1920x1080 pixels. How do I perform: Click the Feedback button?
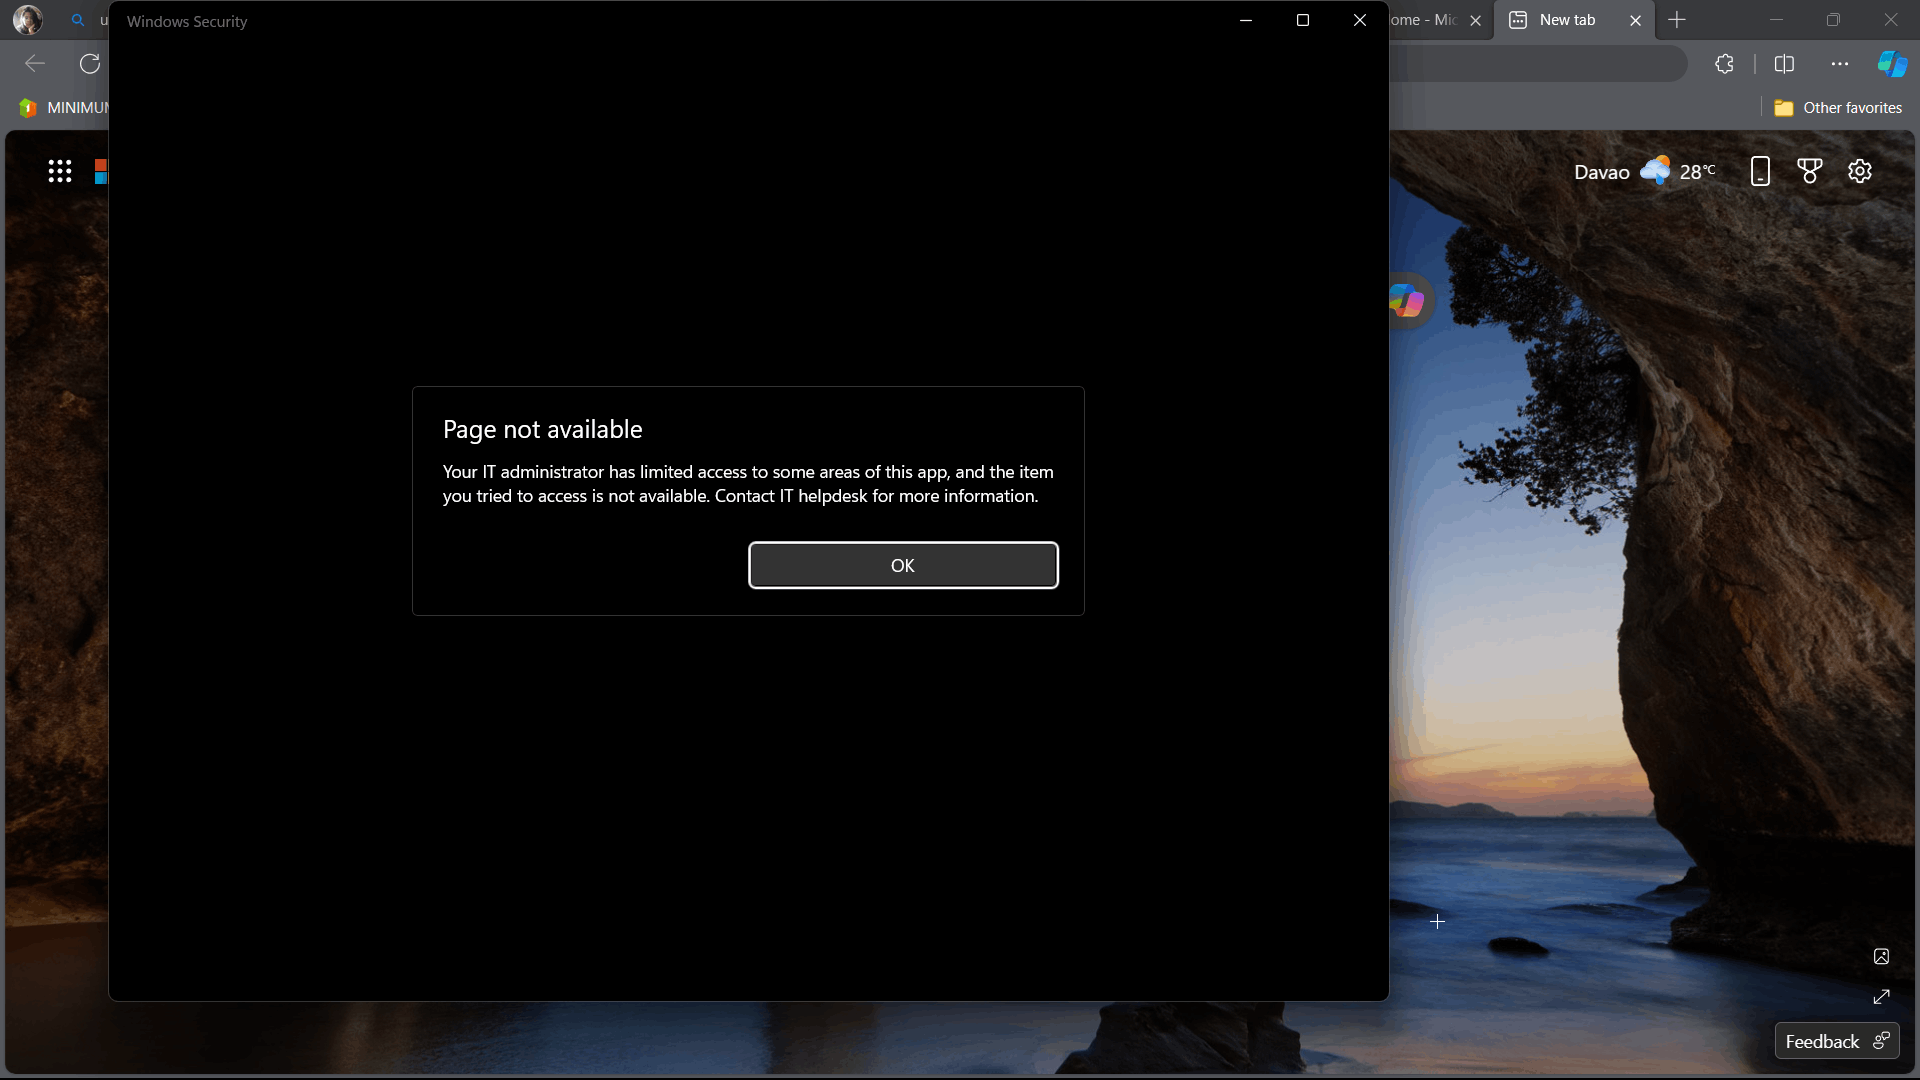pos(1836,1041)
